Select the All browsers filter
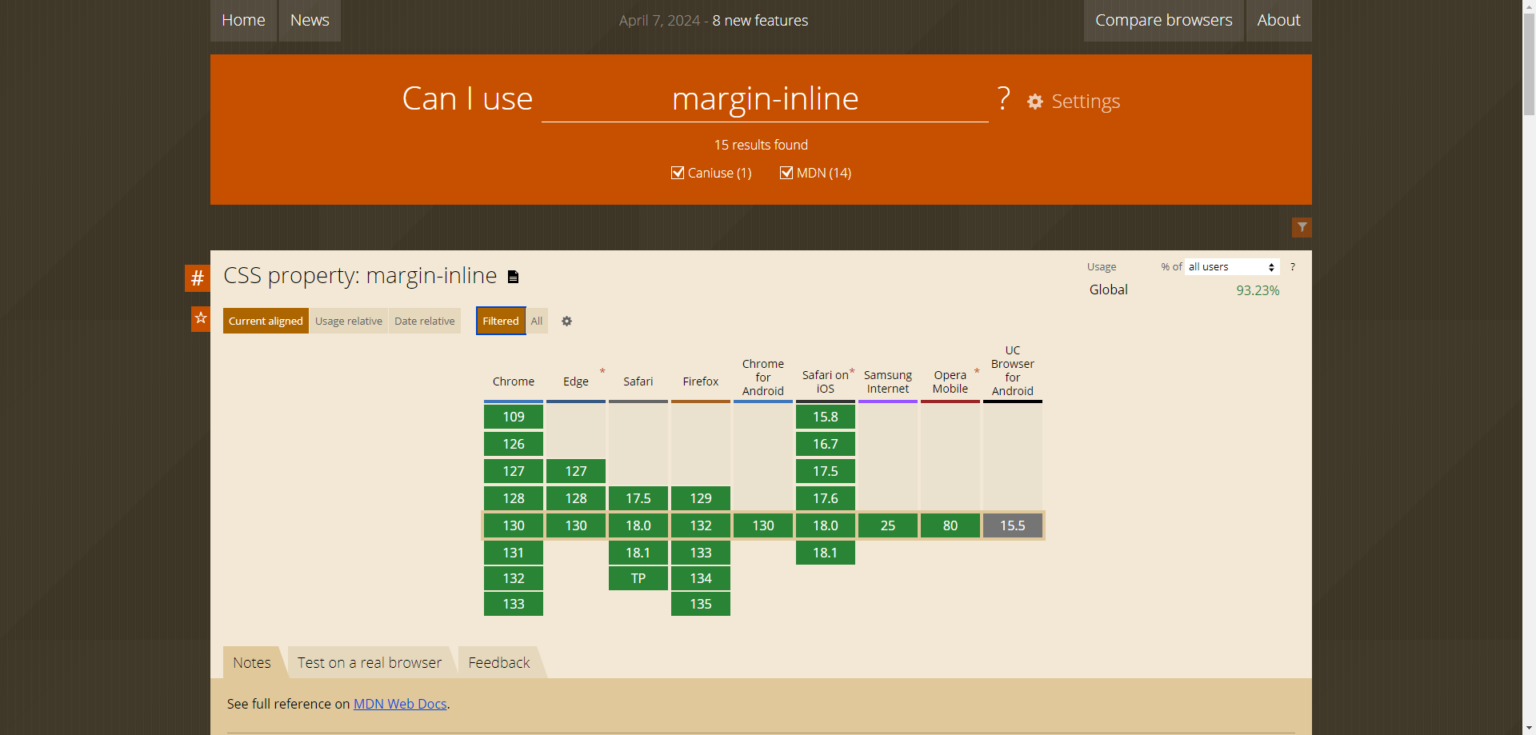 (x=537, y=321)
